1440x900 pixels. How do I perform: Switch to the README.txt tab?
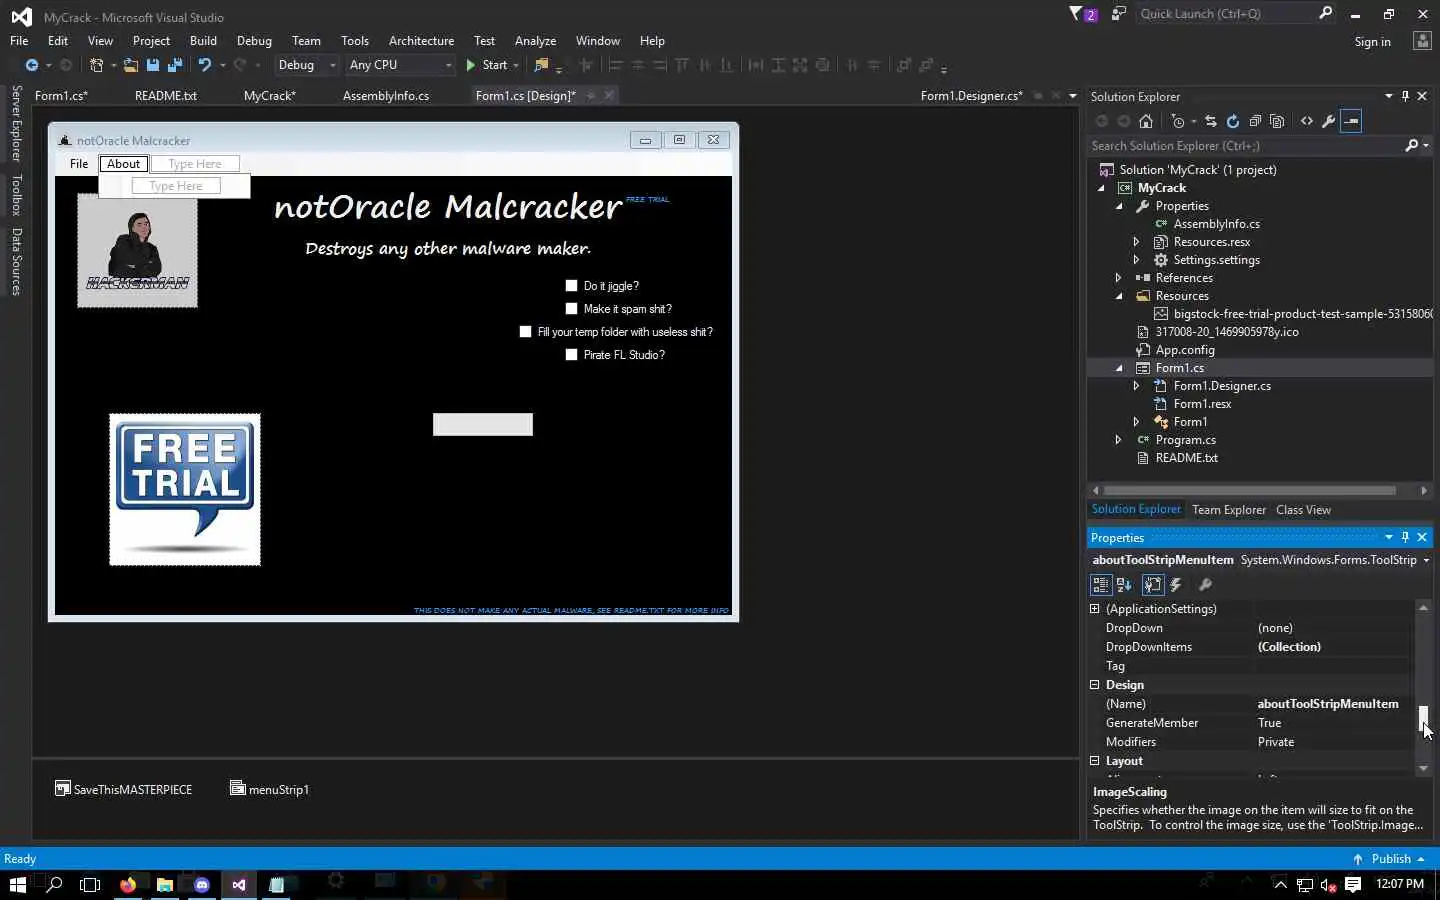(x=166, y=96)
